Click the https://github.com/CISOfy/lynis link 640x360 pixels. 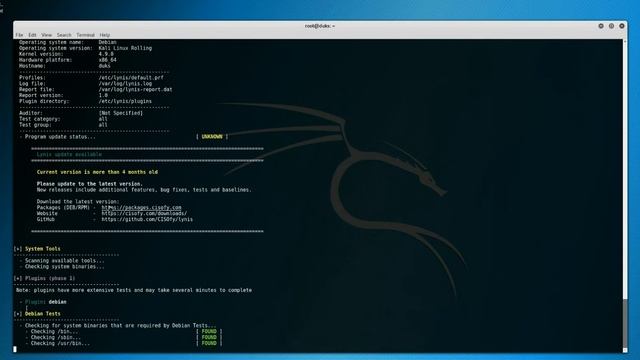point(147,219)
